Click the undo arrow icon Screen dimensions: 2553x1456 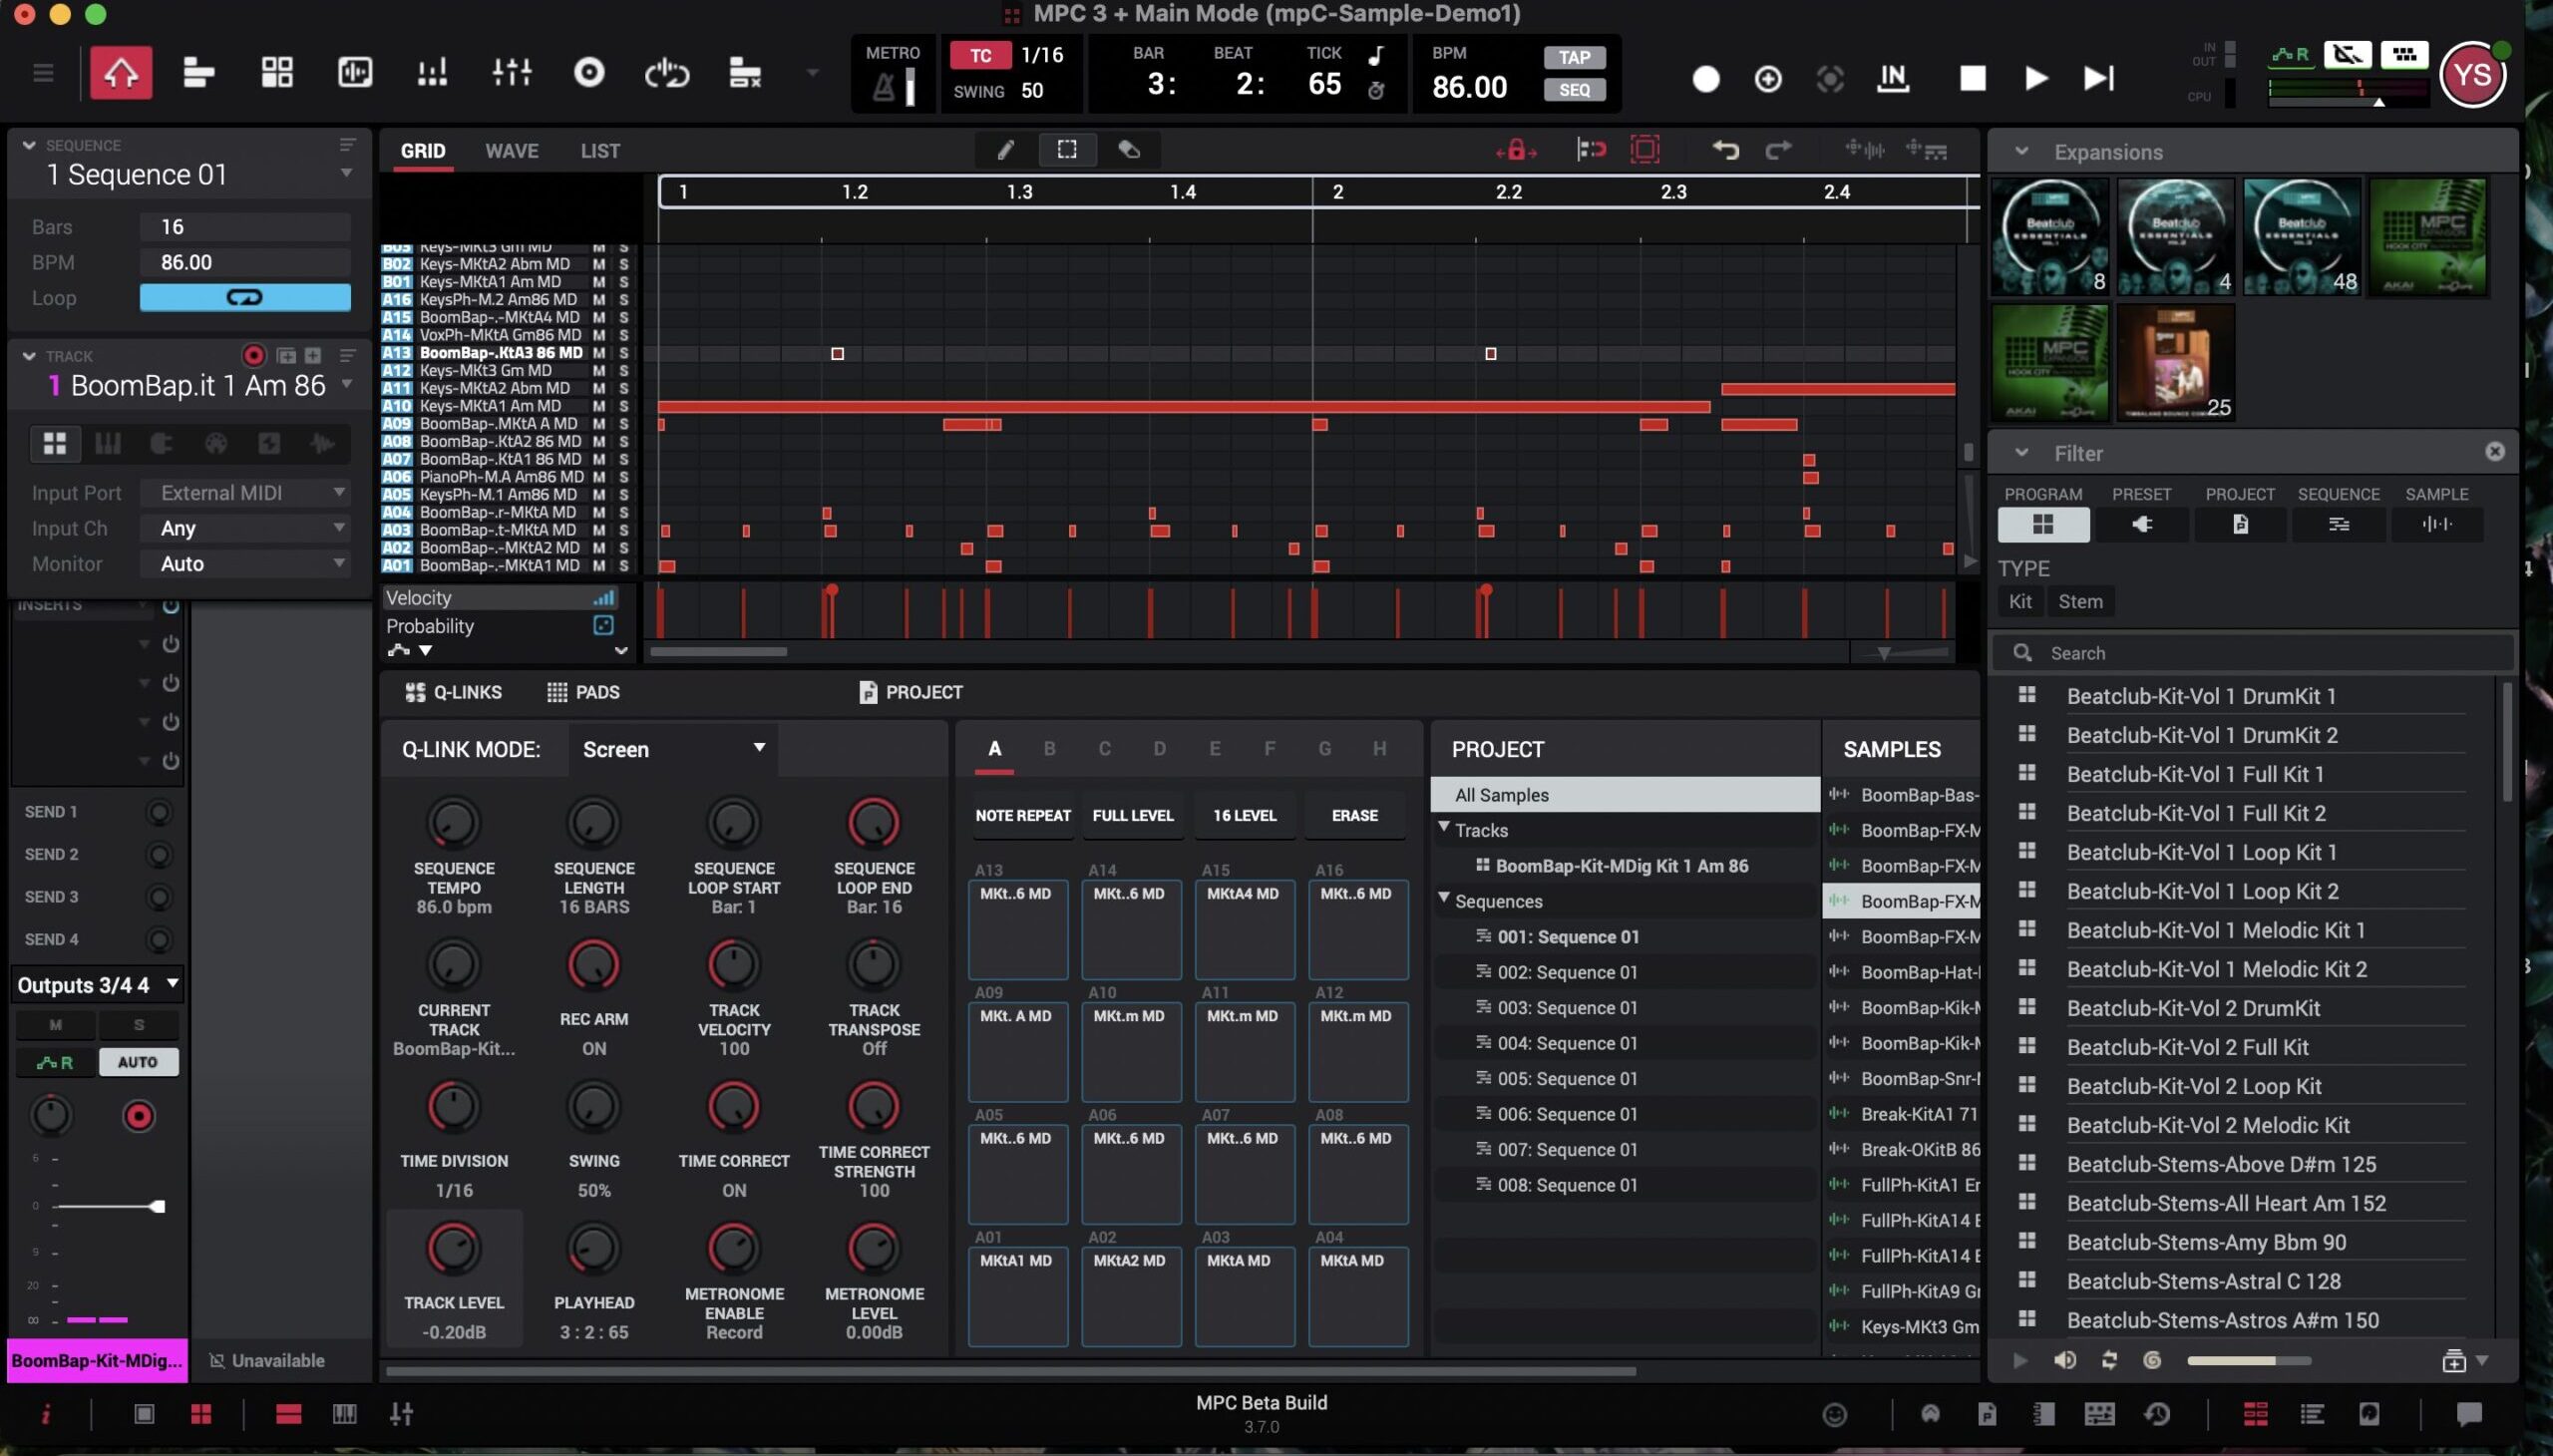coord(1725,150)
